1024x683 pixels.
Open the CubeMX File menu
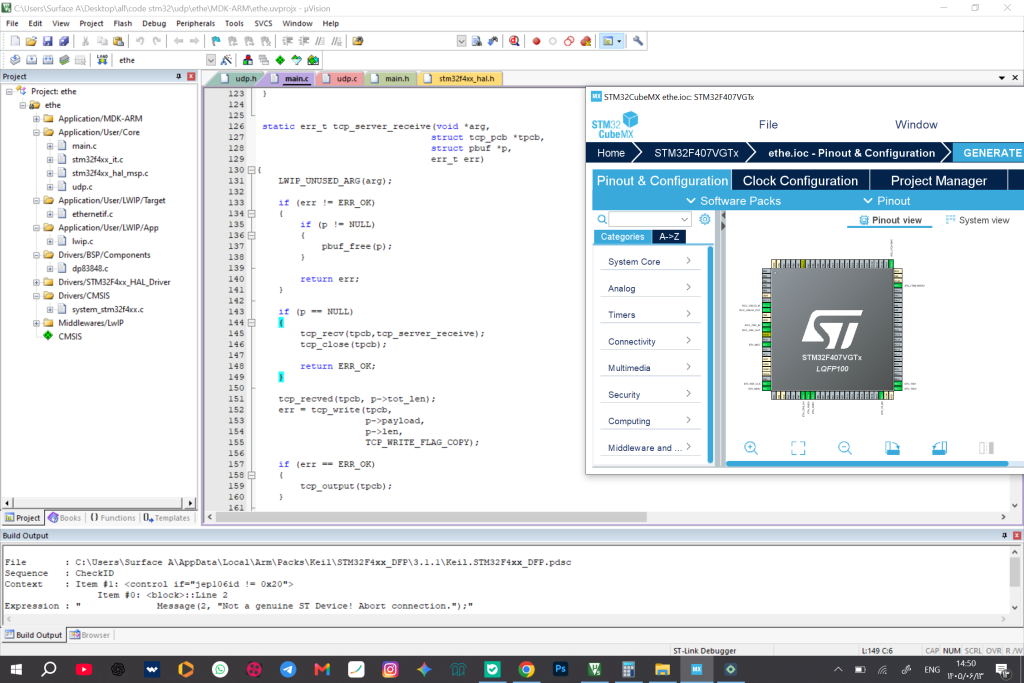coord(768,125)
